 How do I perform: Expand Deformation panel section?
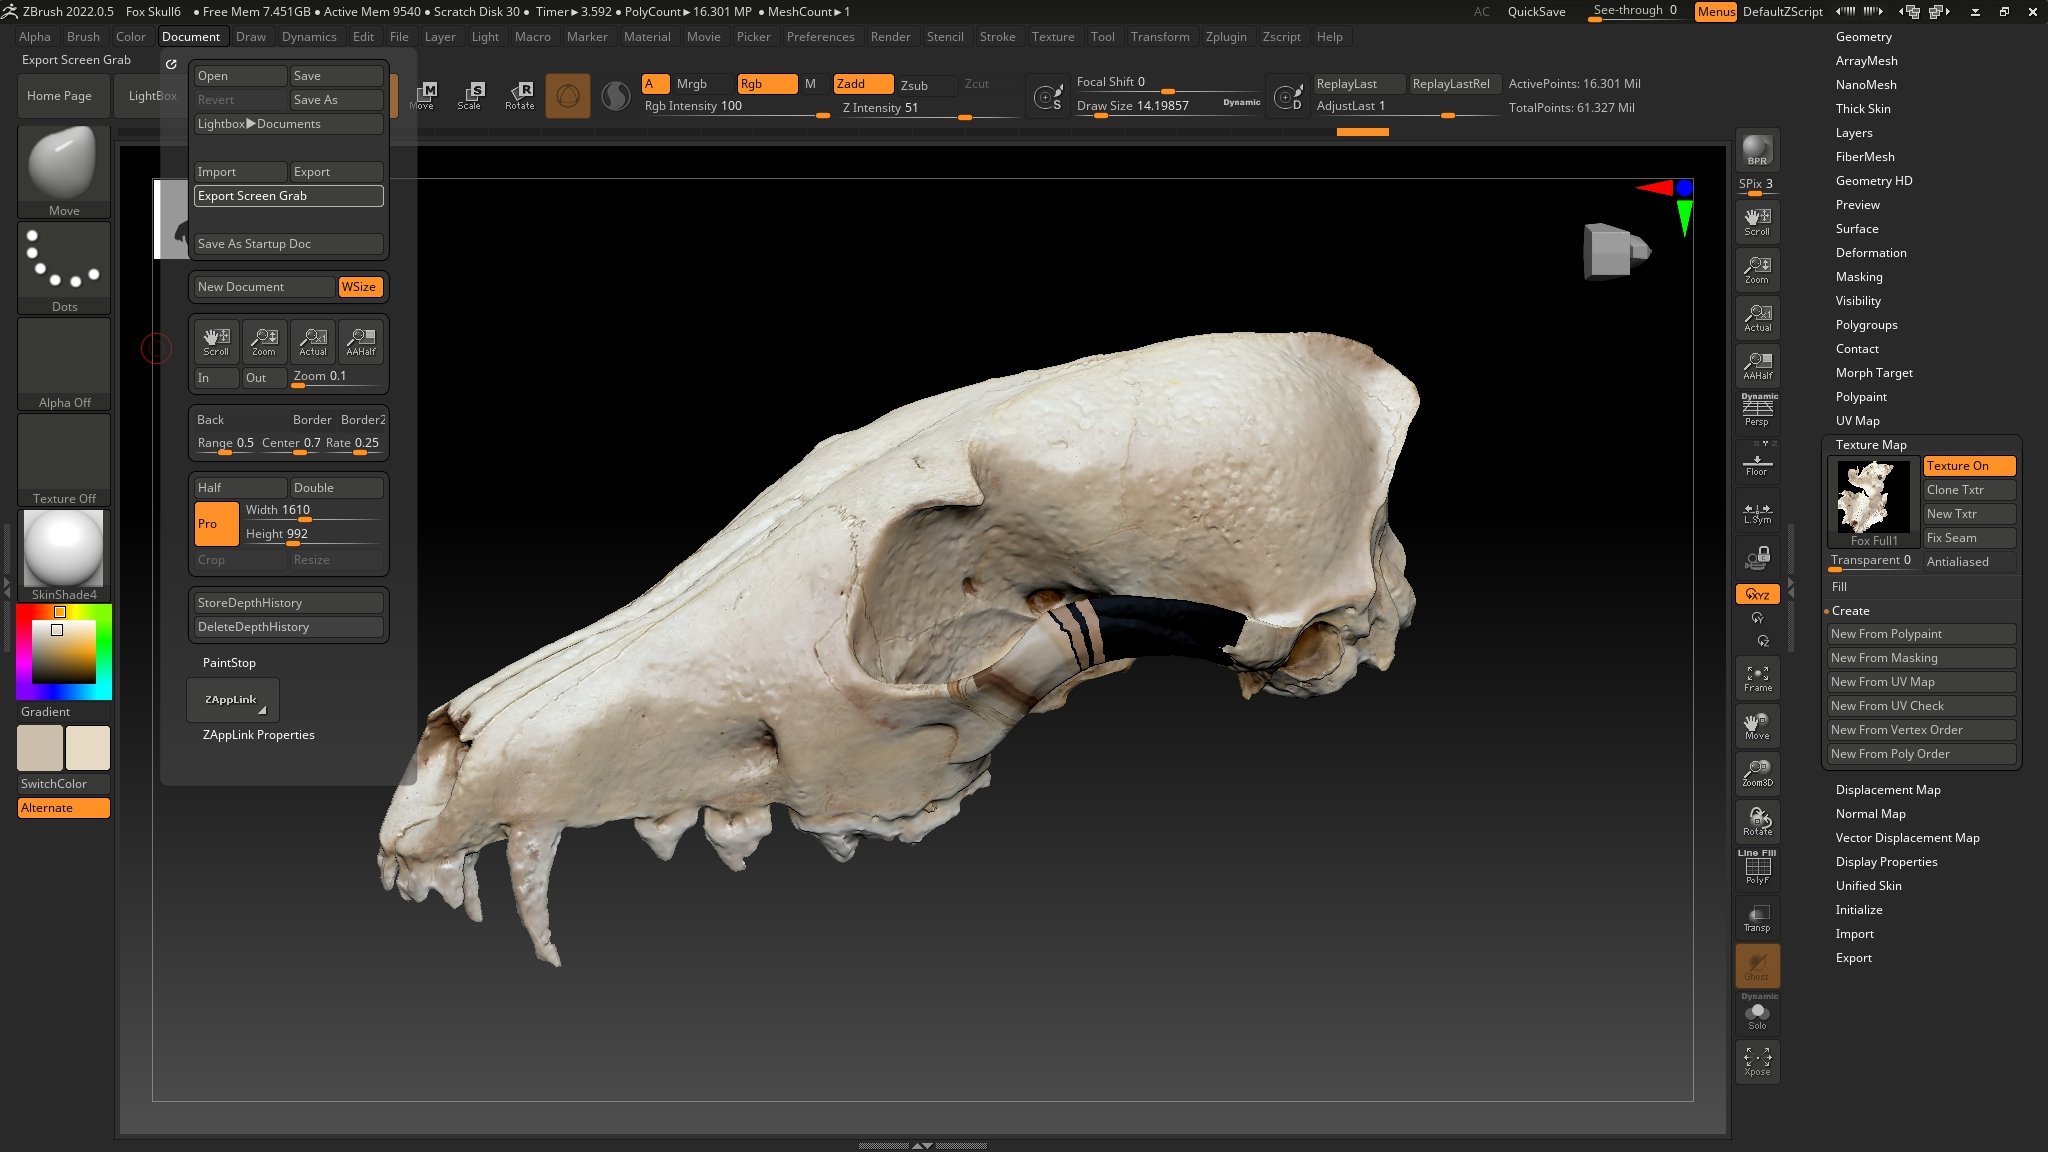pos(1871,252)
